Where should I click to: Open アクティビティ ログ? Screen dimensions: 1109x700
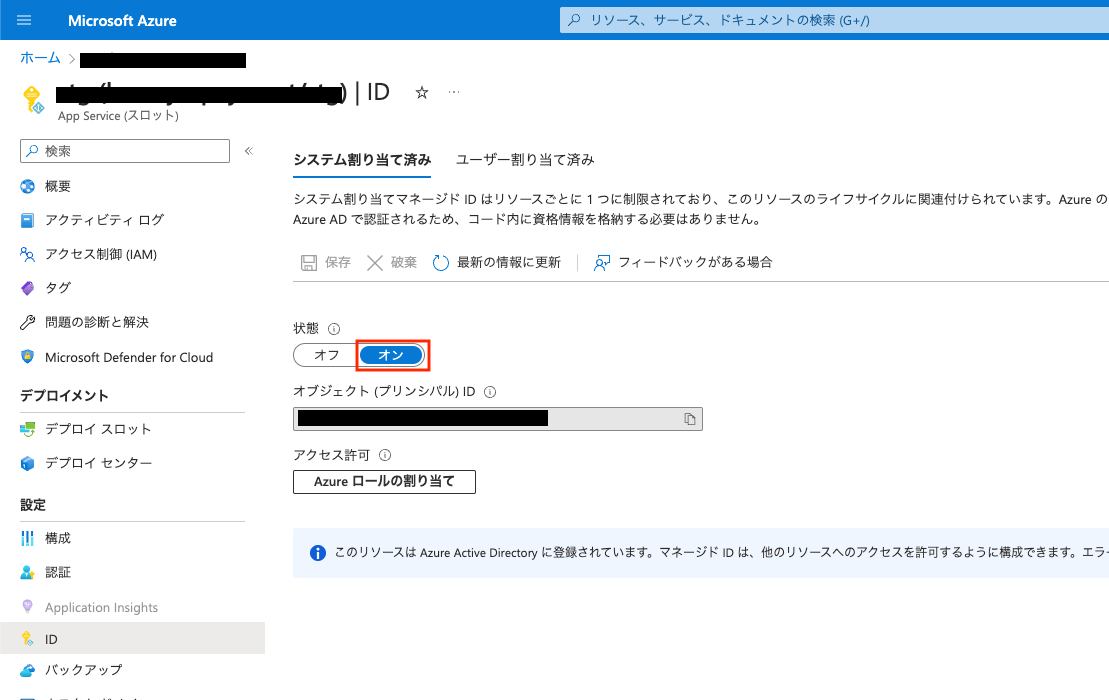tap(104, 221)
